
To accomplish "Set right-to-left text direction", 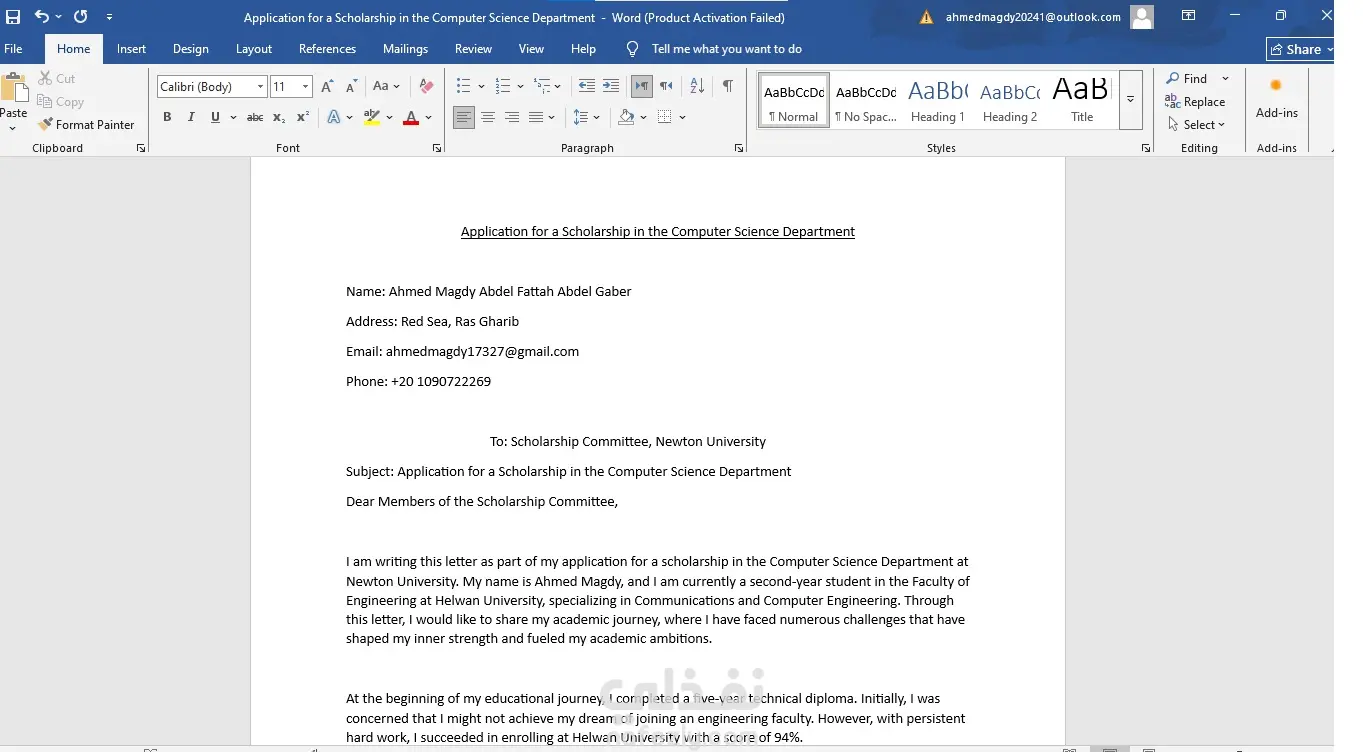I will click(x=666, y=87).
